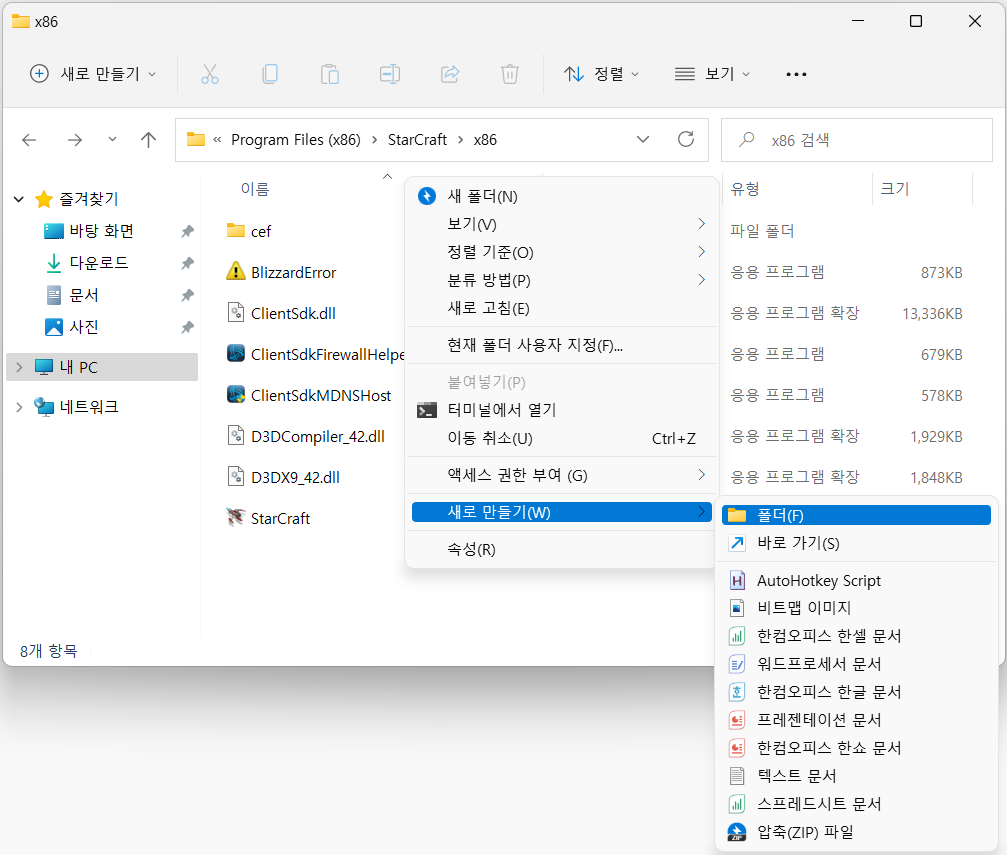Select the D3DX9_42.dll file icon
The height and width of the screenshot is (855, 1007).
pyautogui.click(x=236, y=477)
